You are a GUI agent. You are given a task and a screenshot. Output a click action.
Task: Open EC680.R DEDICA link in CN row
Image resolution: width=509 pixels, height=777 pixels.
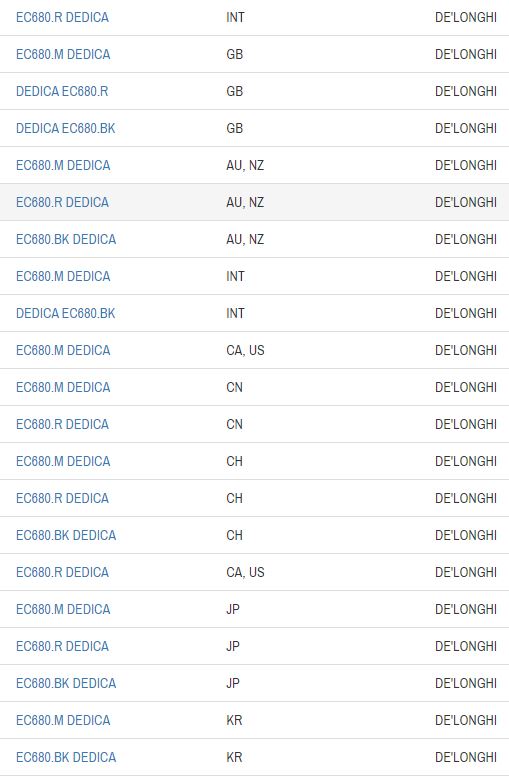point(62,424)
